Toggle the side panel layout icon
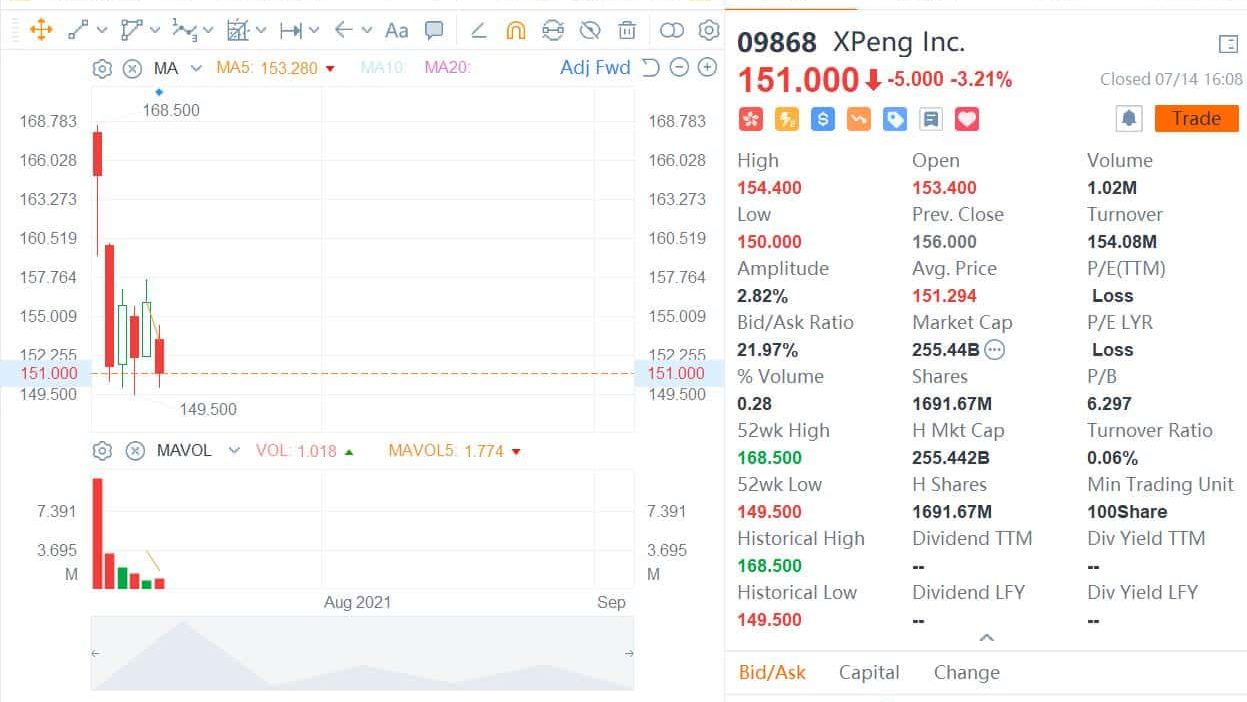The image size is (1247, 702). point(1229,44)
